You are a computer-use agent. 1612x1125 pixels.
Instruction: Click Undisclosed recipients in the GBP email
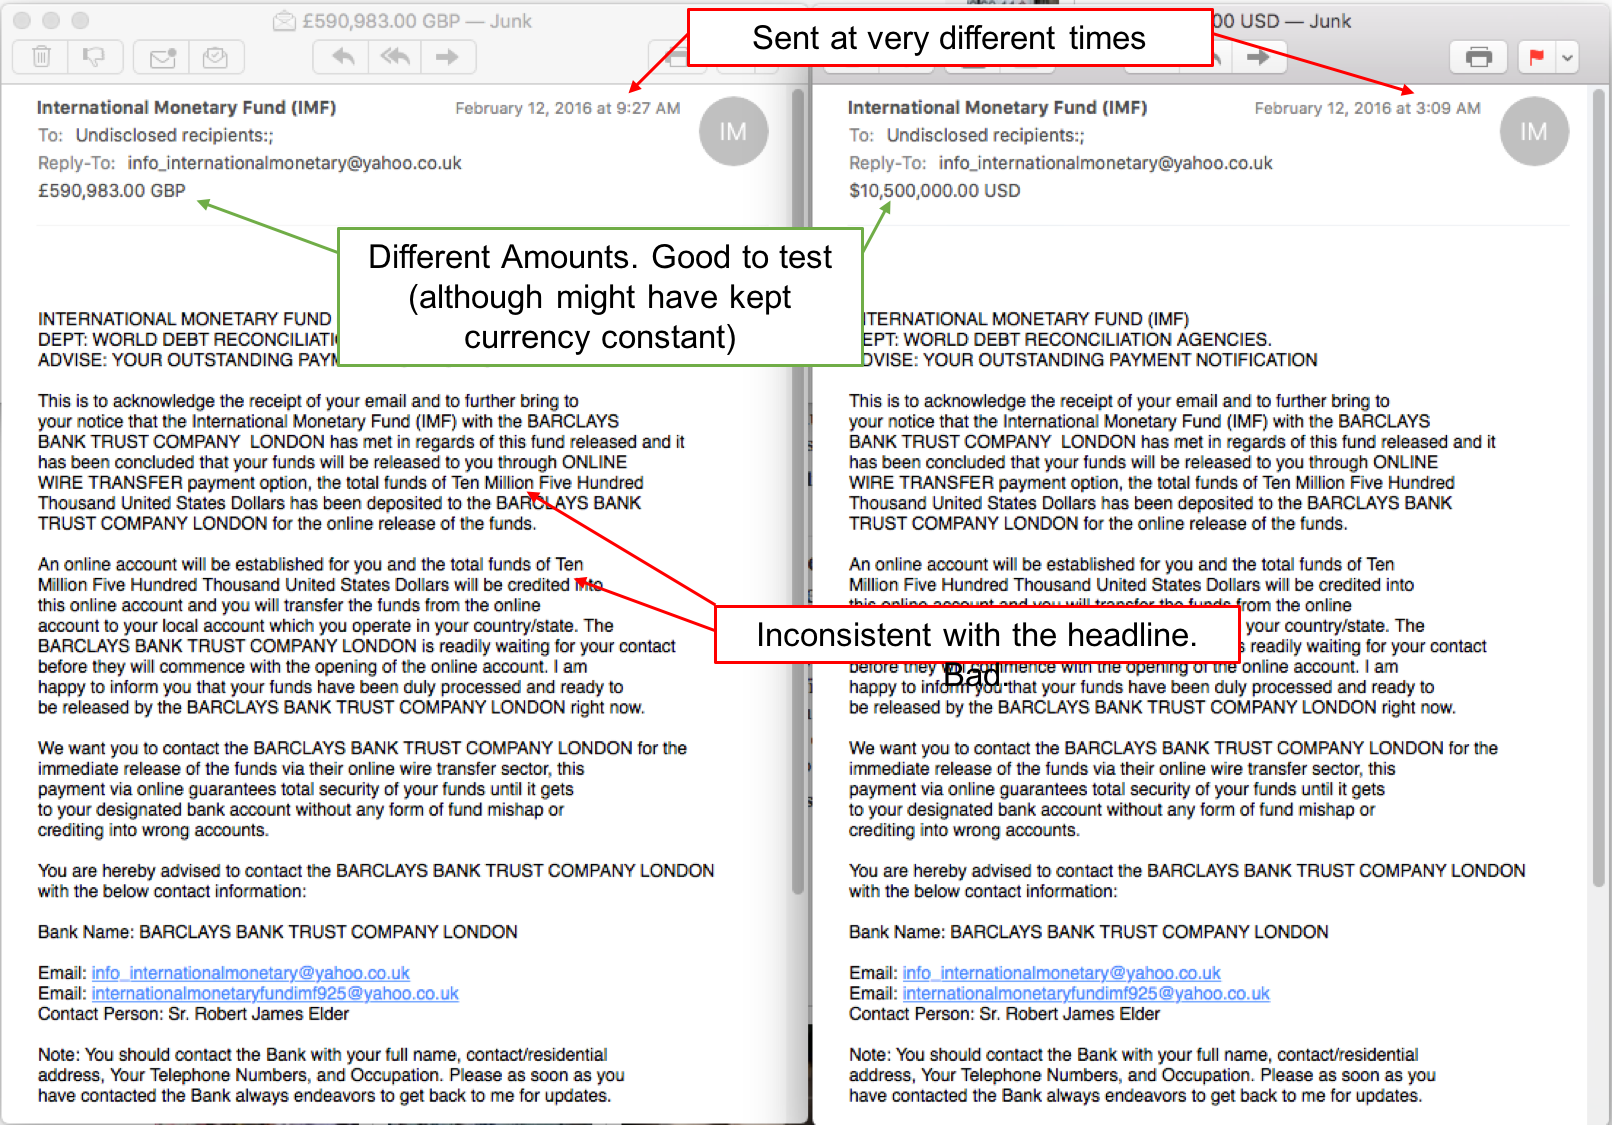(175, 135)
